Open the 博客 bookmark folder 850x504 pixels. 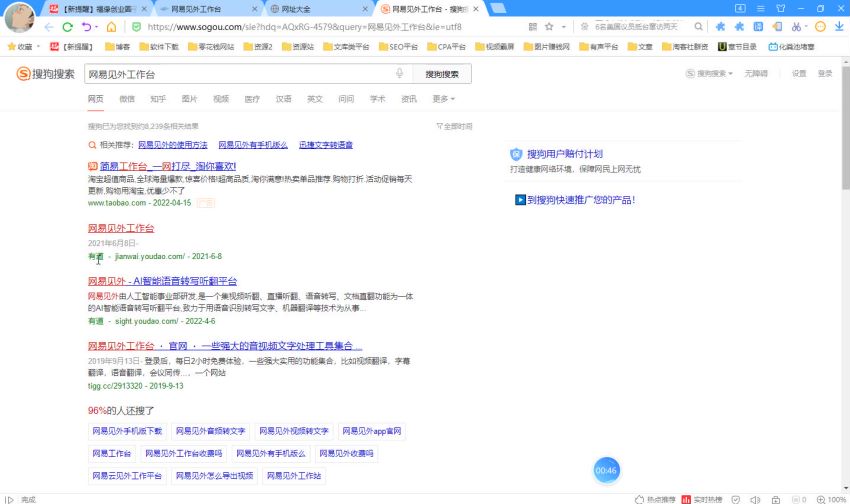(x=118, y=47)
